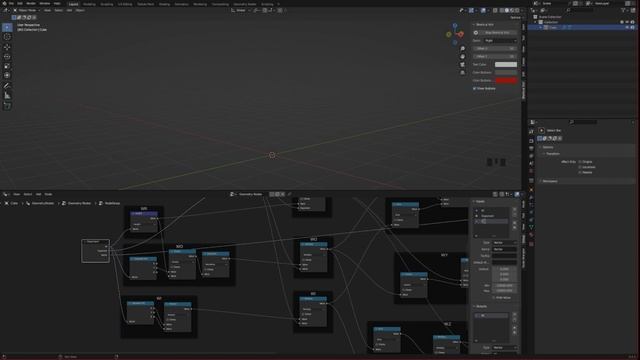Click the input Name text field
Image resolution: width=640 pixels, height=360 pixels.
point(504,249)
